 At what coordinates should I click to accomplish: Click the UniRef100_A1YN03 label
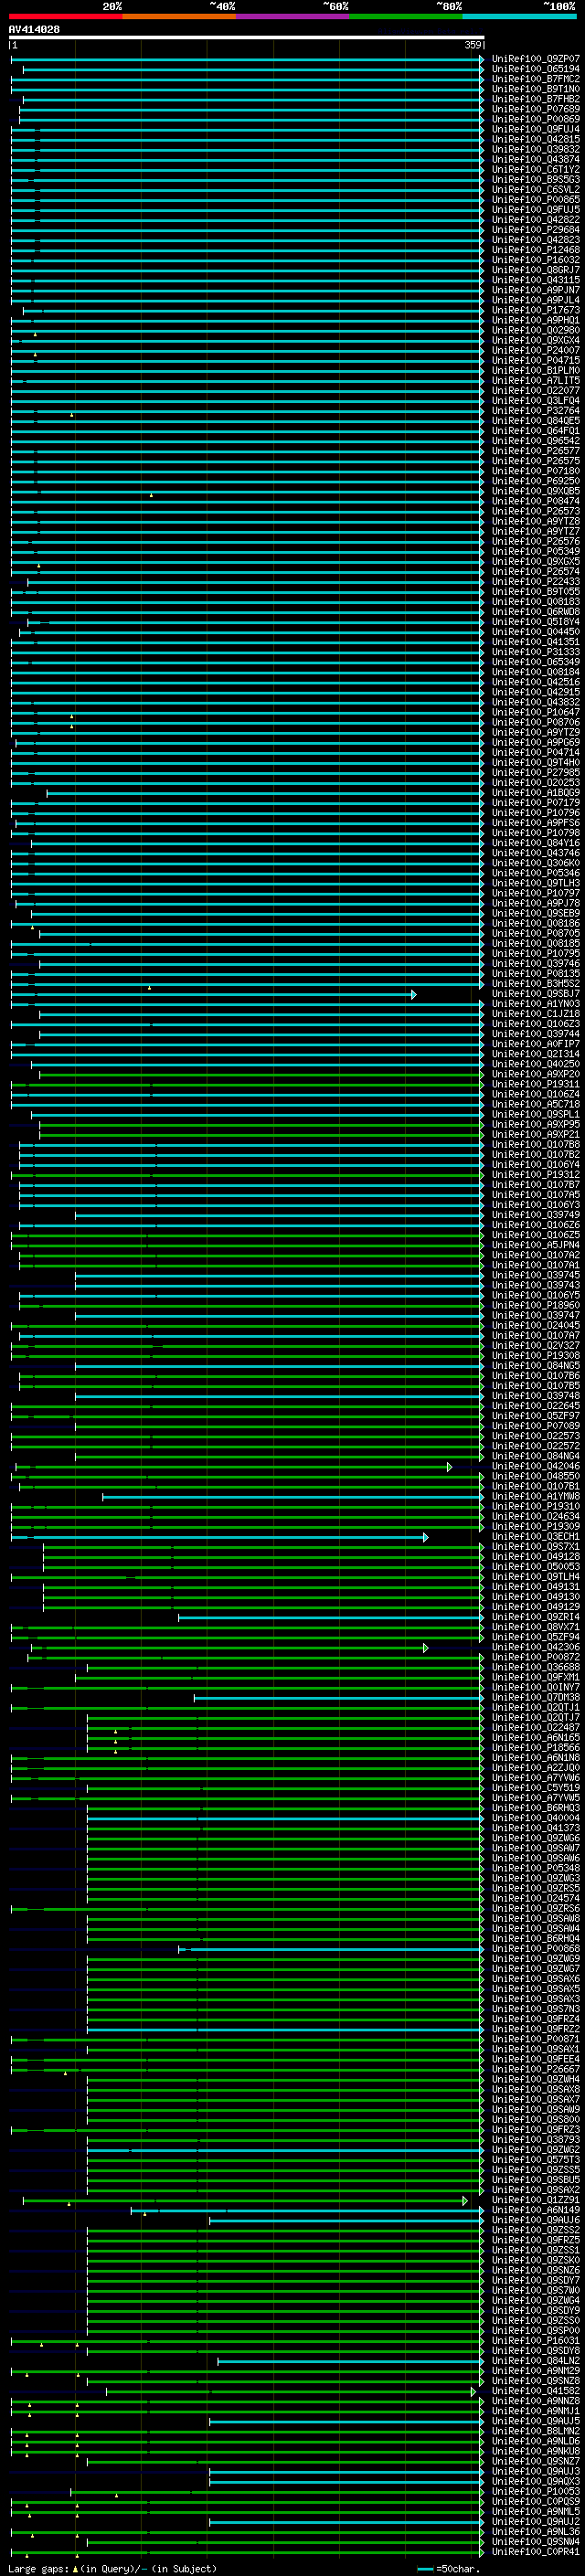[535, 1004]
